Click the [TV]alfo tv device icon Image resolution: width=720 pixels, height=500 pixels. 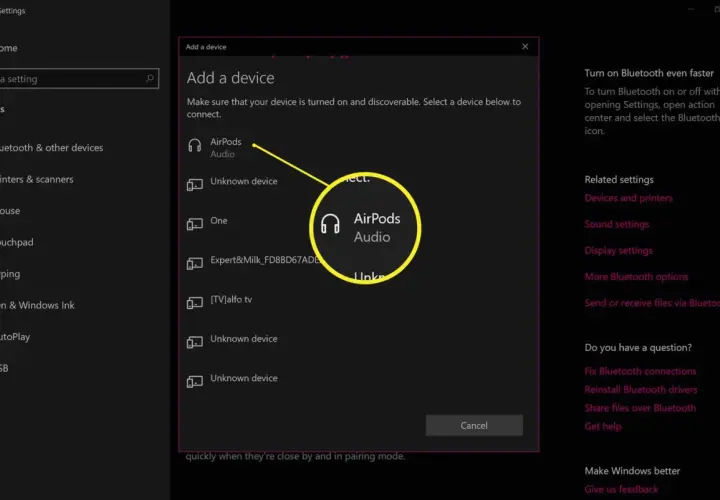pyautogui.click(x=195, y=303)
